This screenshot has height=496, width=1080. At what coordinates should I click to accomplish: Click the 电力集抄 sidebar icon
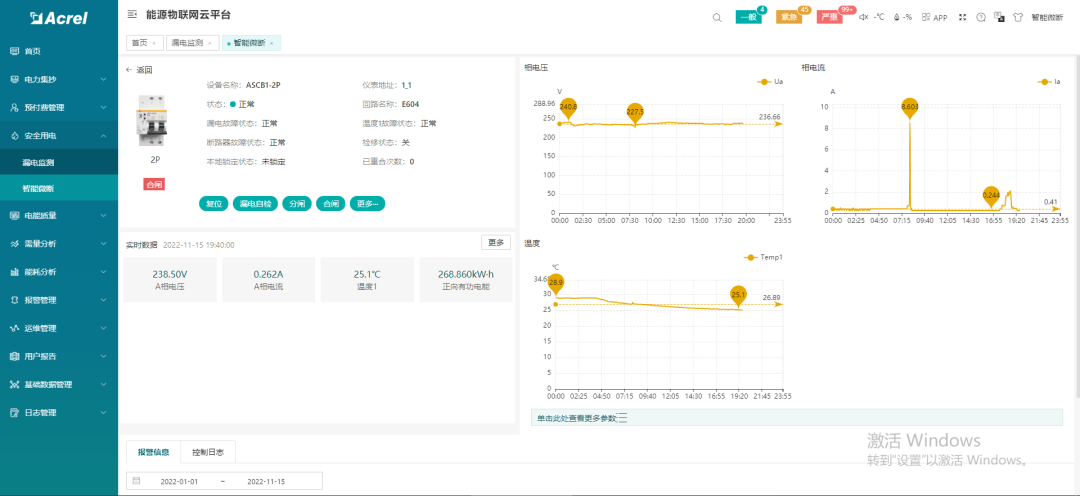click(14, 79)
